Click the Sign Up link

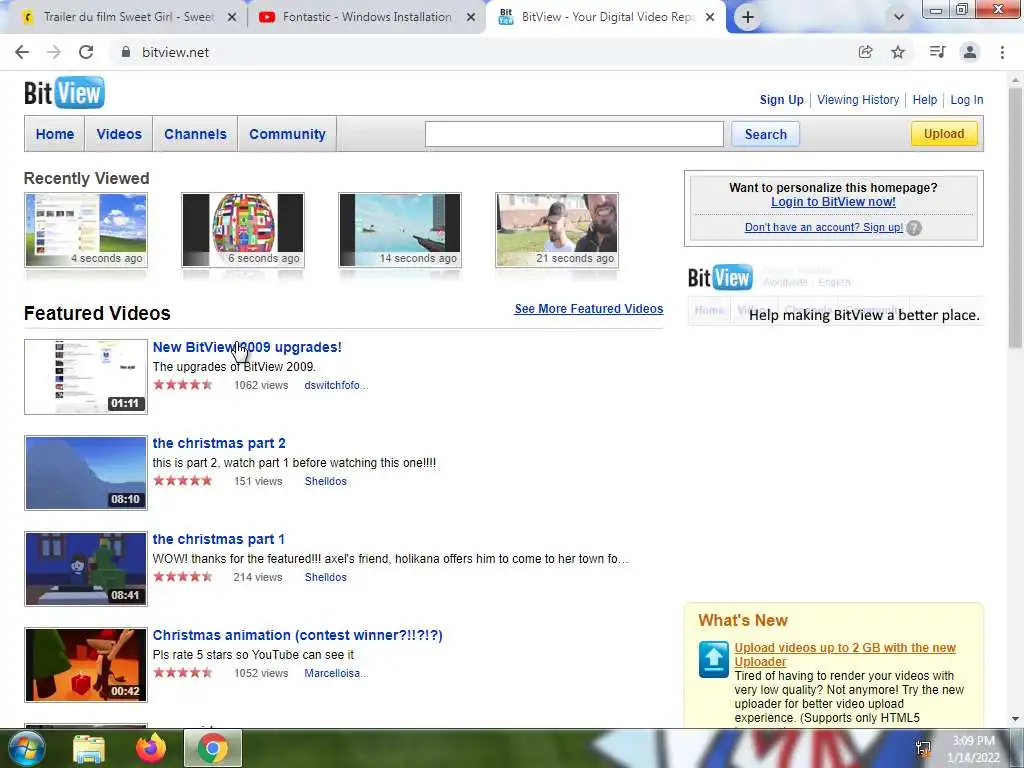(x=781, y=100)
